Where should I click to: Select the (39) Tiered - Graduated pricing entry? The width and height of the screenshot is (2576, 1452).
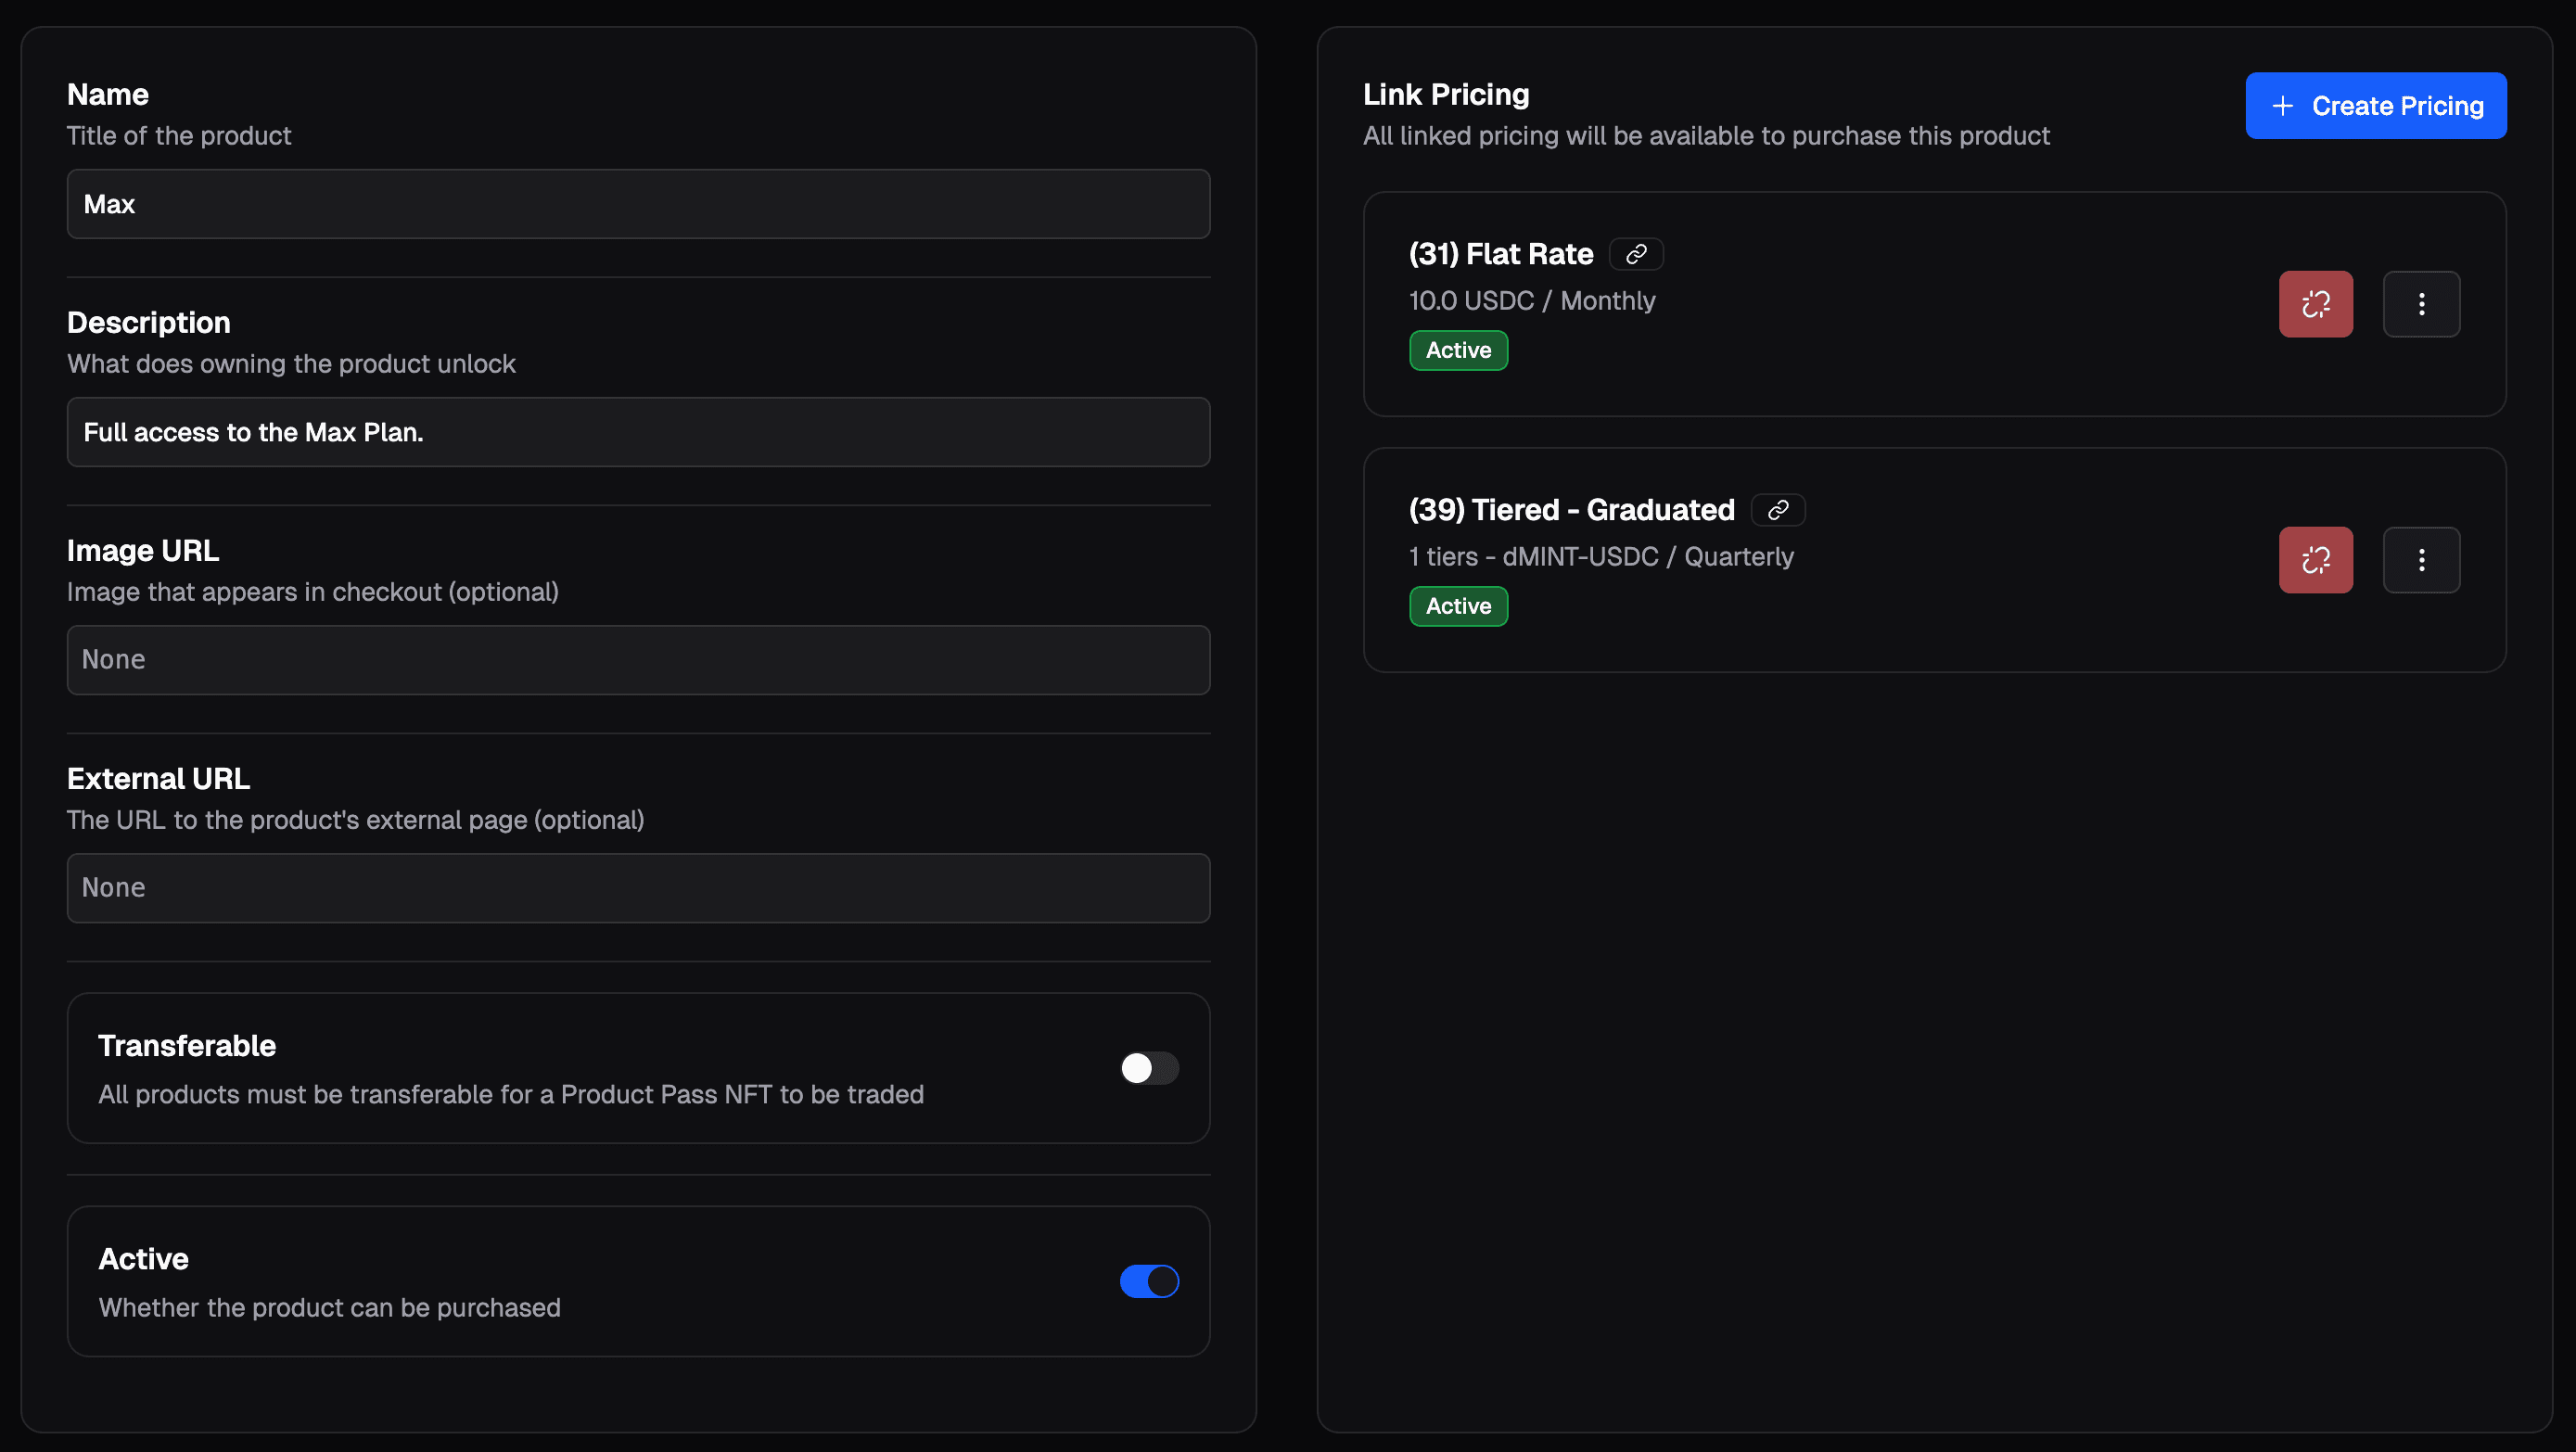pos(1570,510)
